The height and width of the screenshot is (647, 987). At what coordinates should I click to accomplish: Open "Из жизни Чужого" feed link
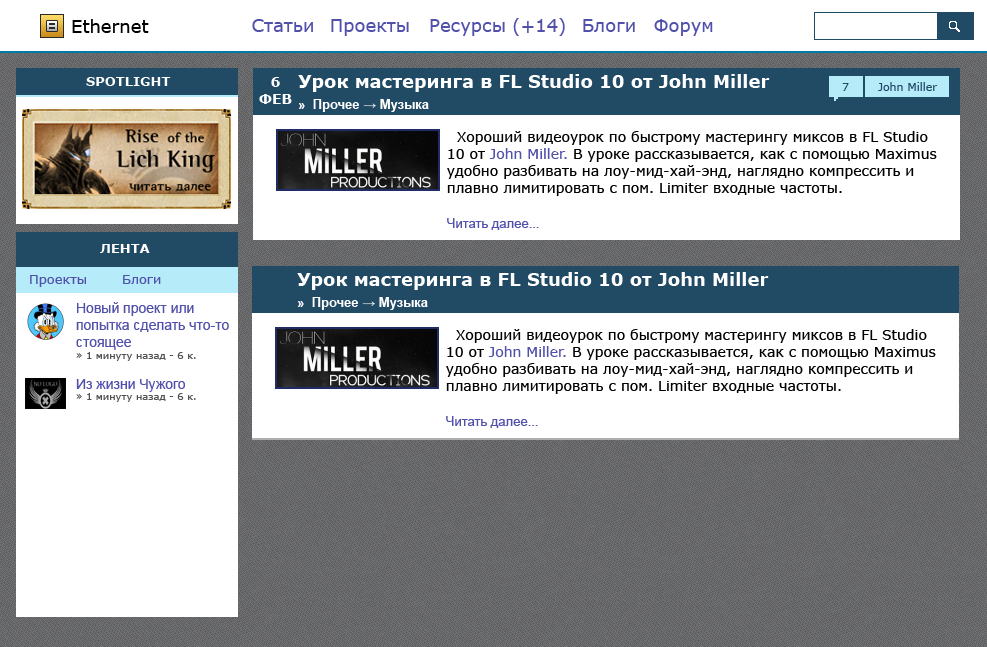pyautogui.click(x=130, y=384)
